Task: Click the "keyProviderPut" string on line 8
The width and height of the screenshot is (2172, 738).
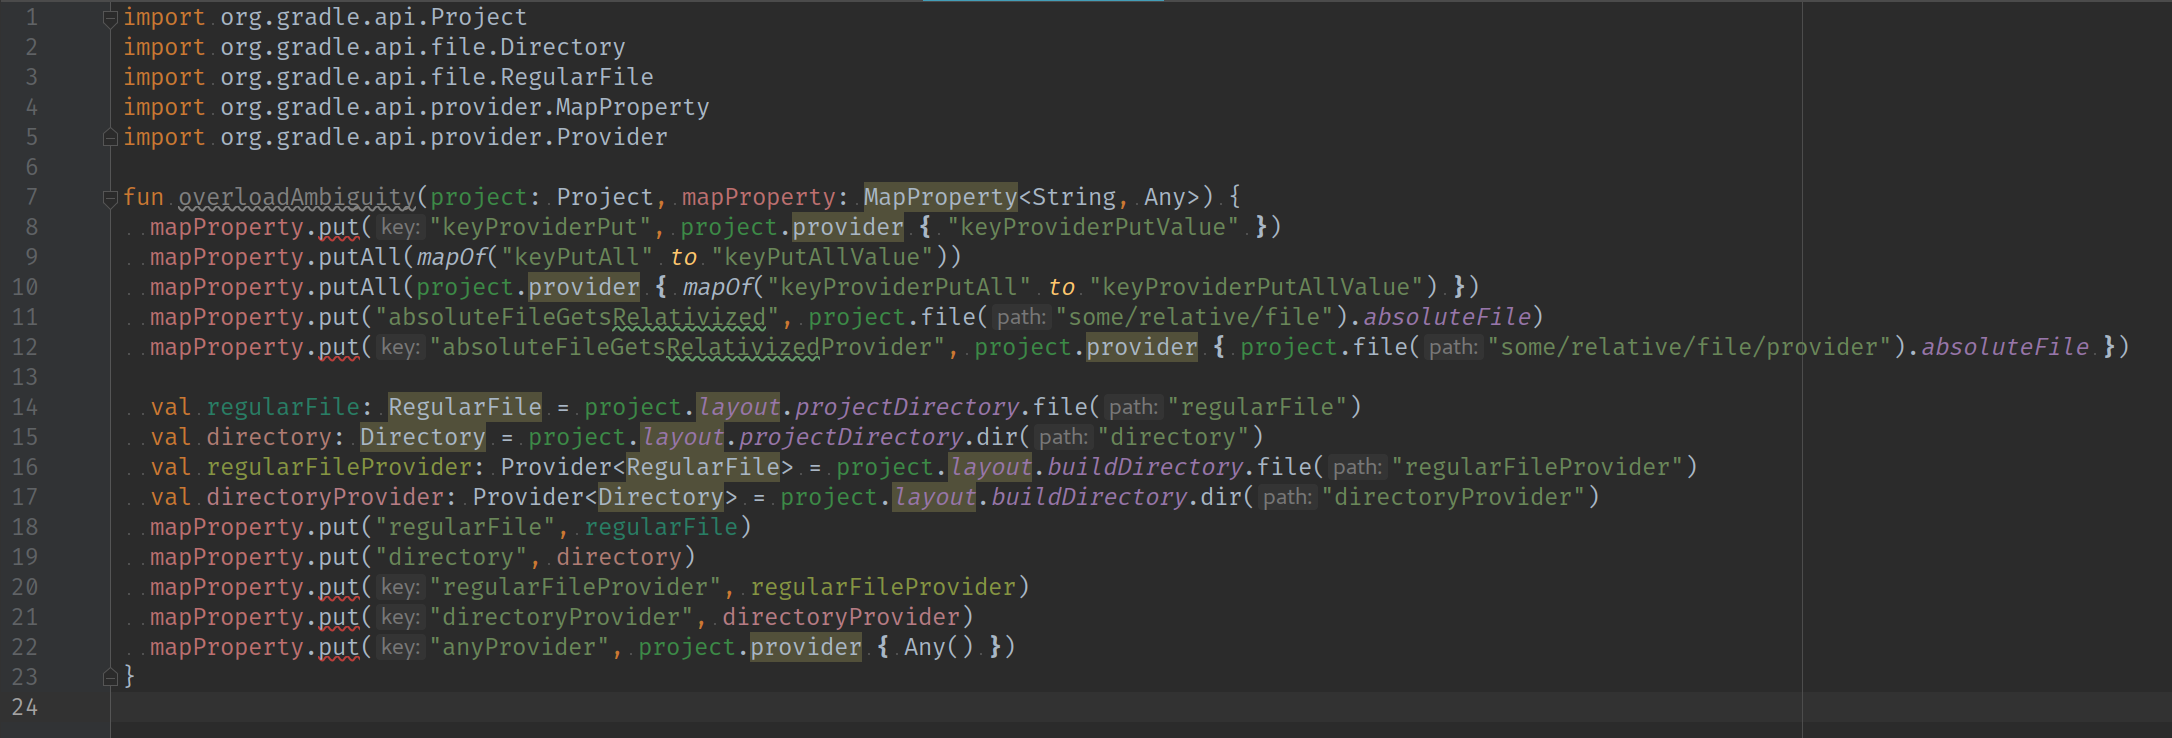Action: [540, 227]
